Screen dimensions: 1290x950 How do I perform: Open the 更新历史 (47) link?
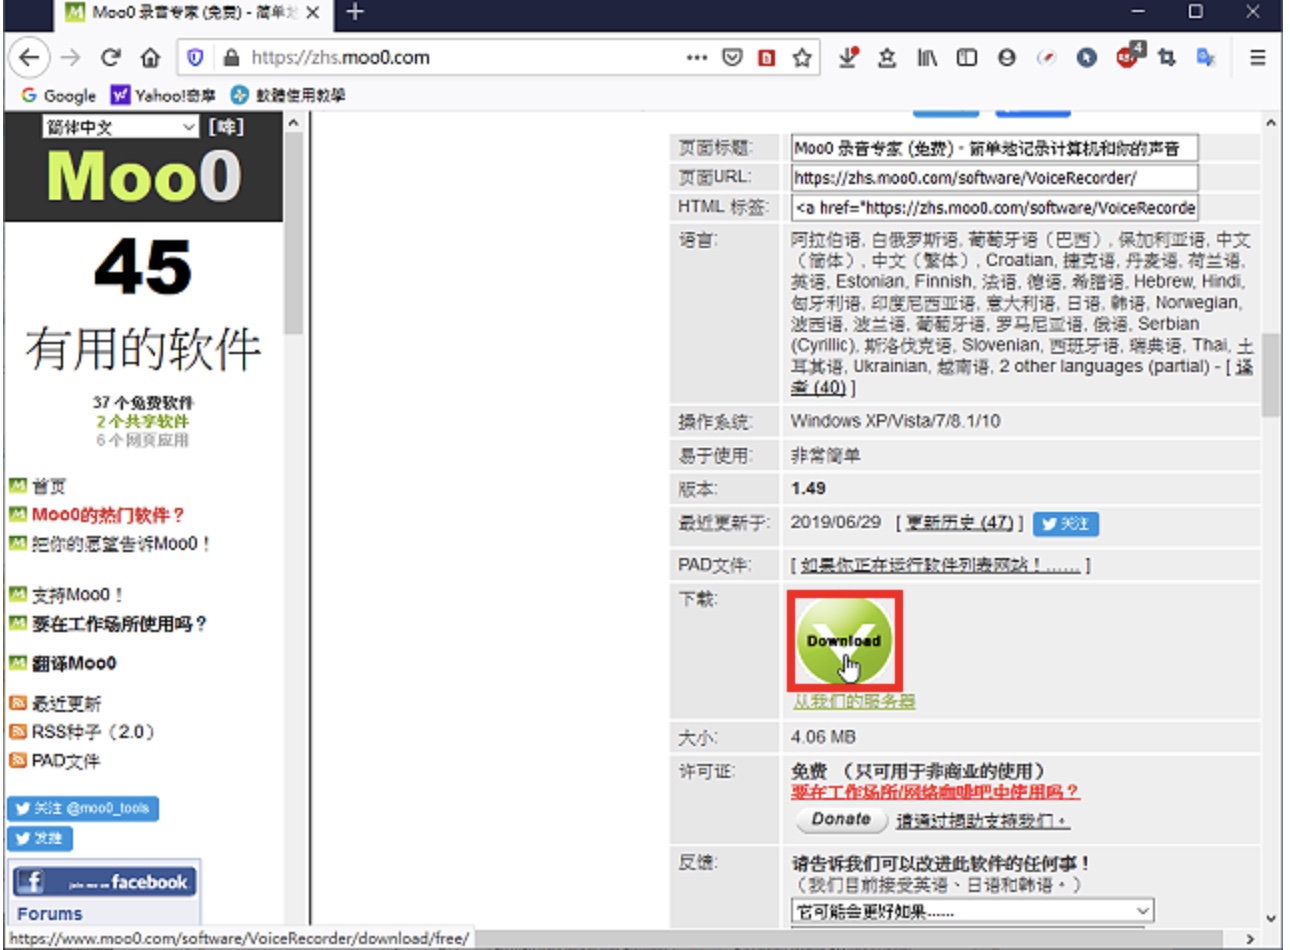[x=959, y=523]
